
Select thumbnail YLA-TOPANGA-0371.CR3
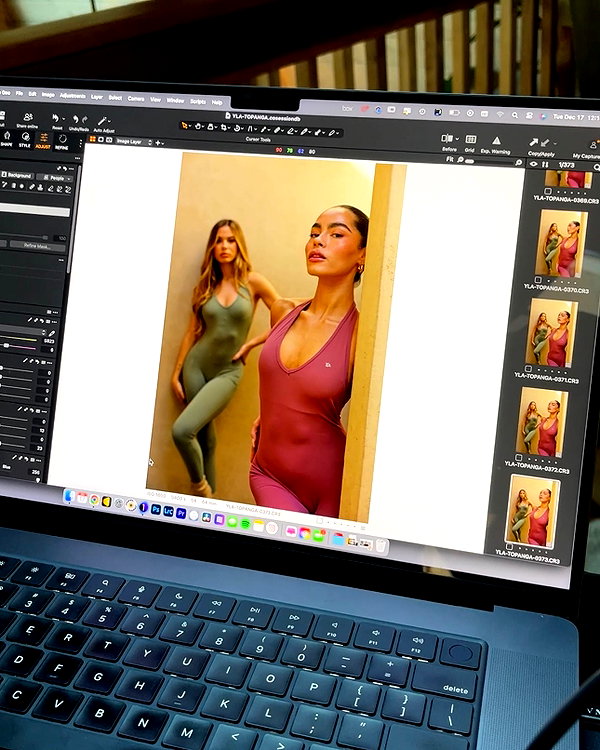coord(551,332)
